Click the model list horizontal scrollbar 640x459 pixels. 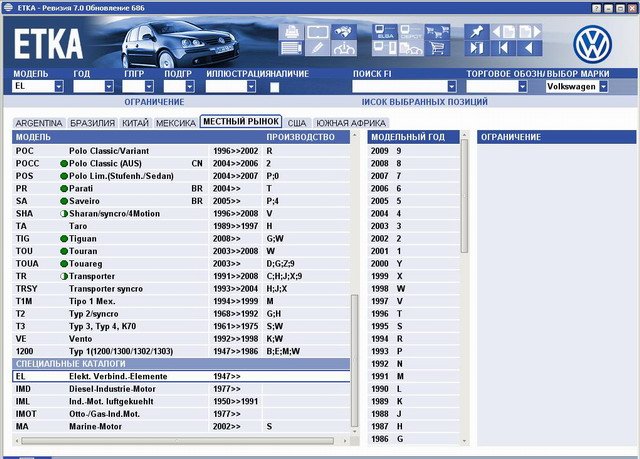point(177,441)
